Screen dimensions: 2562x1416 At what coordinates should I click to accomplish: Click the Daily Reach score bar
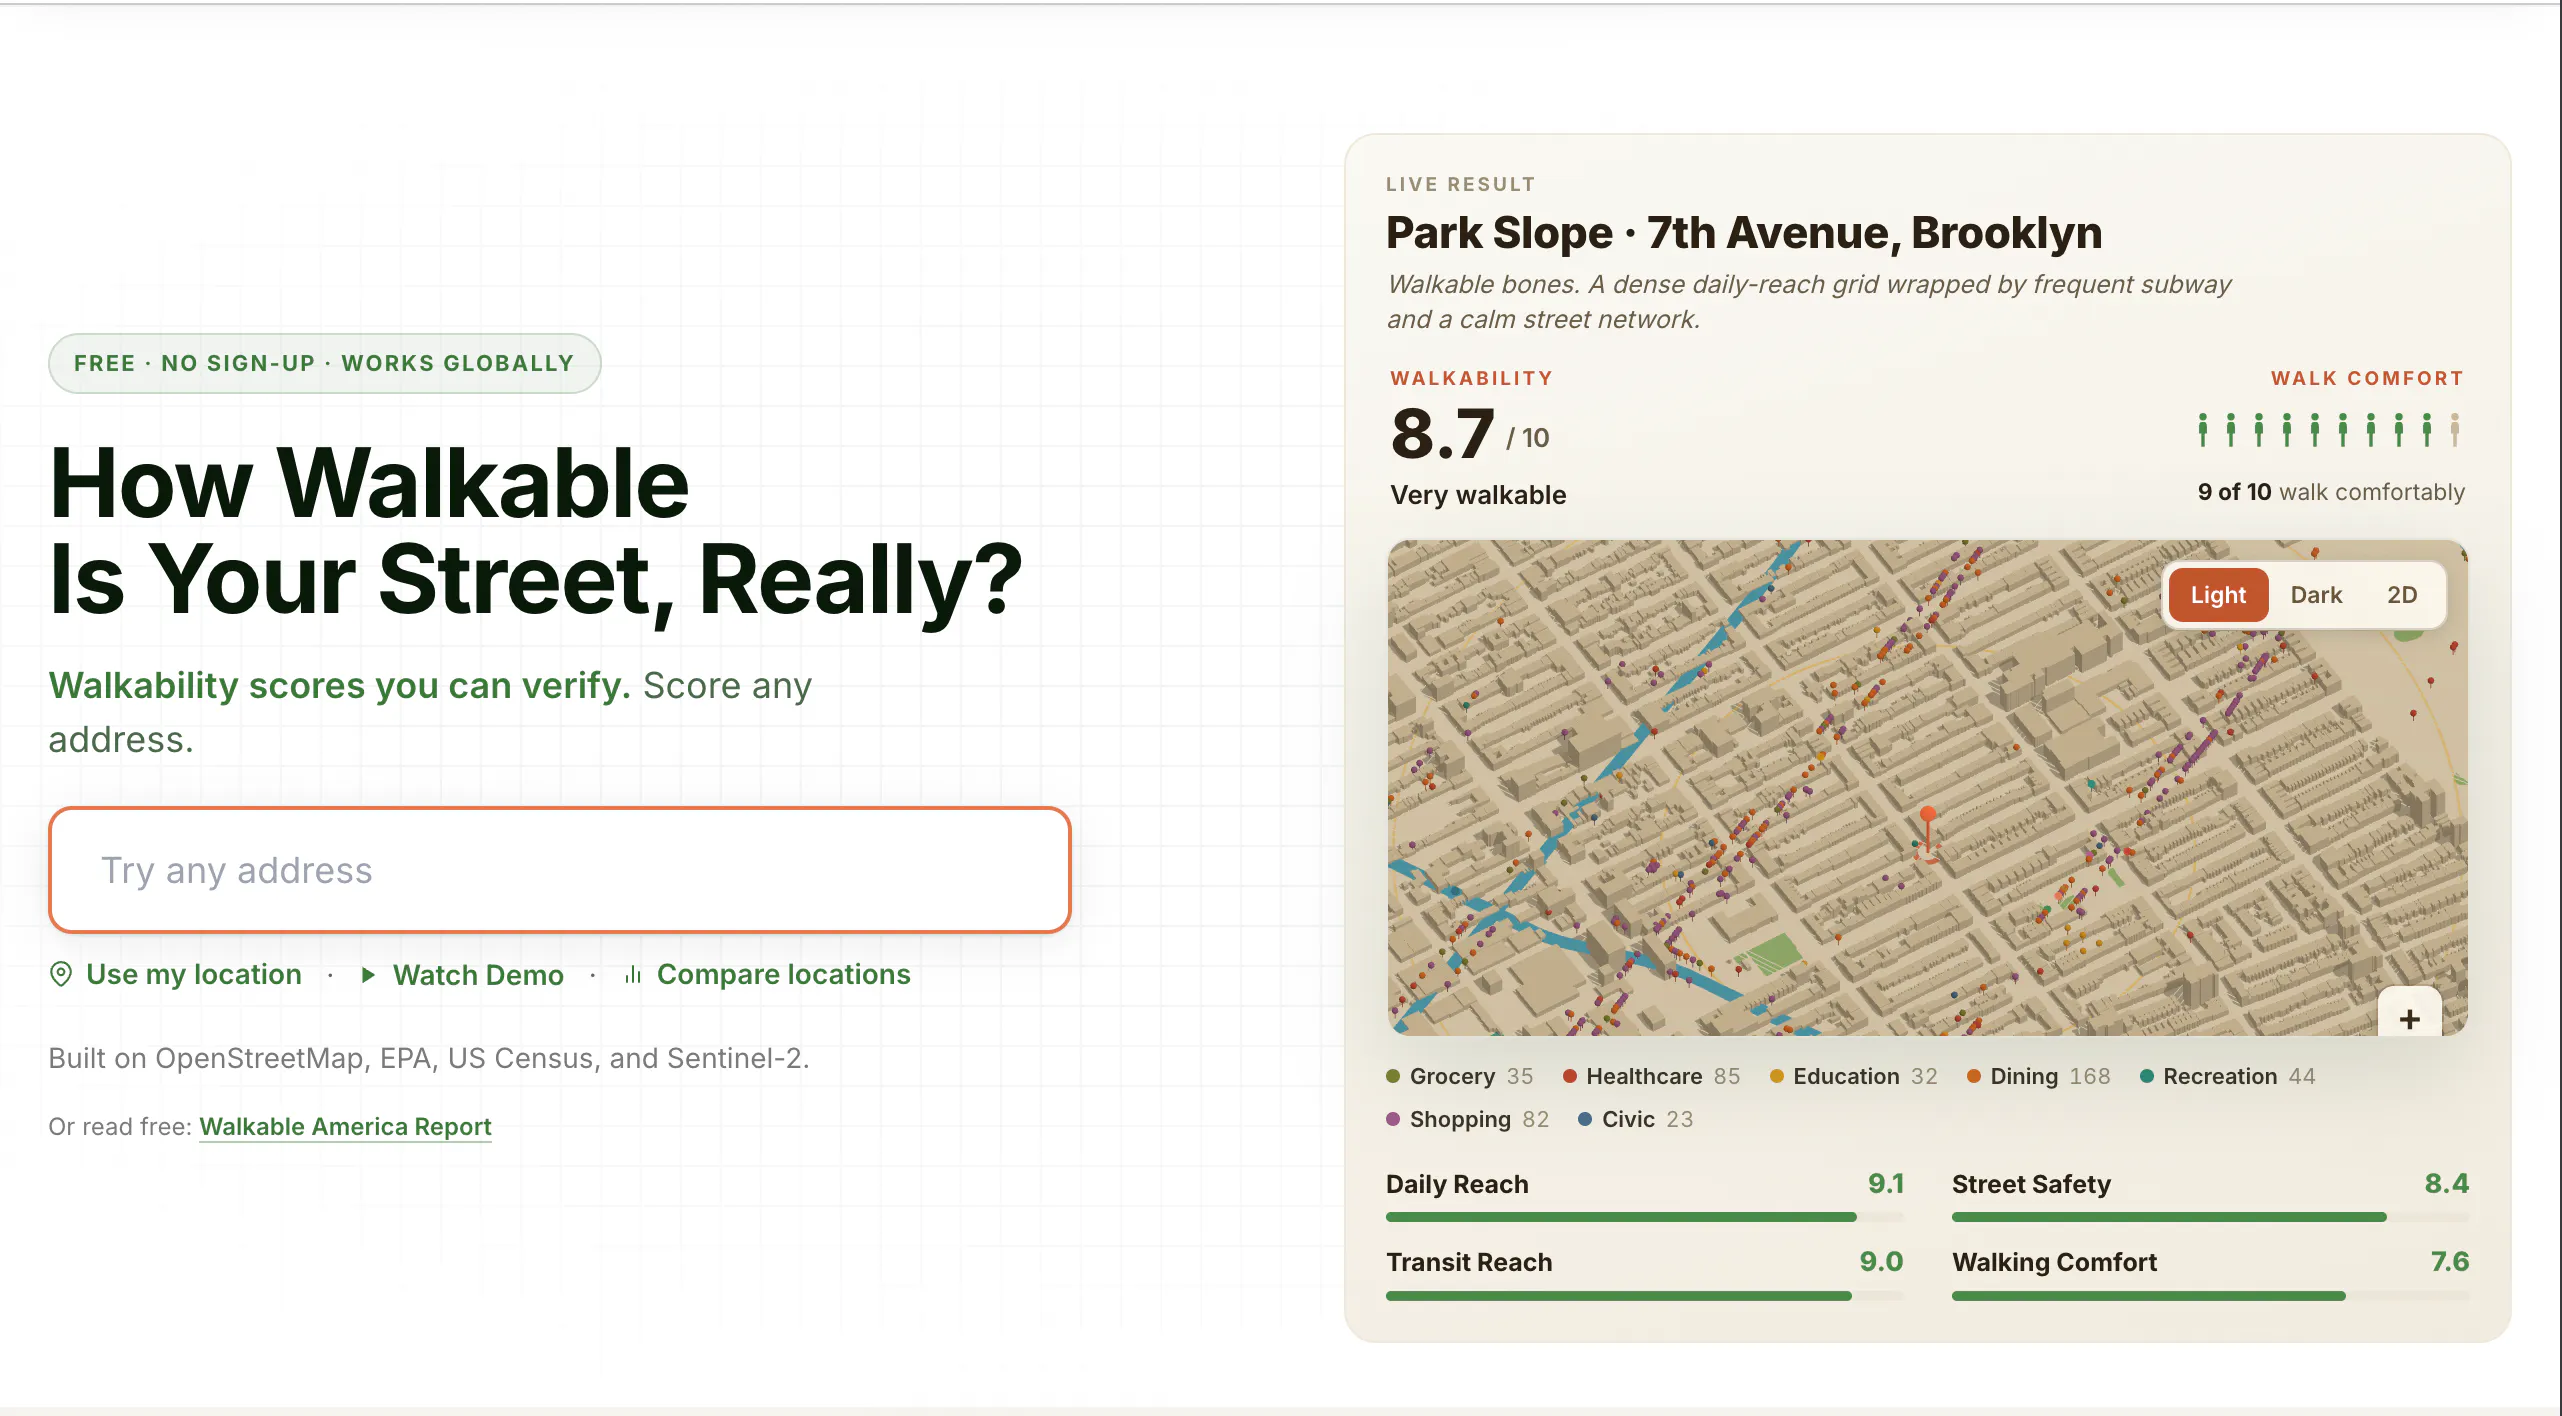pos(1644,1217)
